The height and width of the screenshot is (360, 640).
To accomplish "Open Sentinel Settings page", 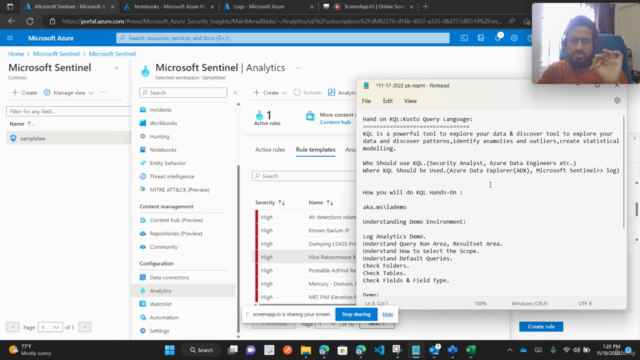I will [159, 331].
